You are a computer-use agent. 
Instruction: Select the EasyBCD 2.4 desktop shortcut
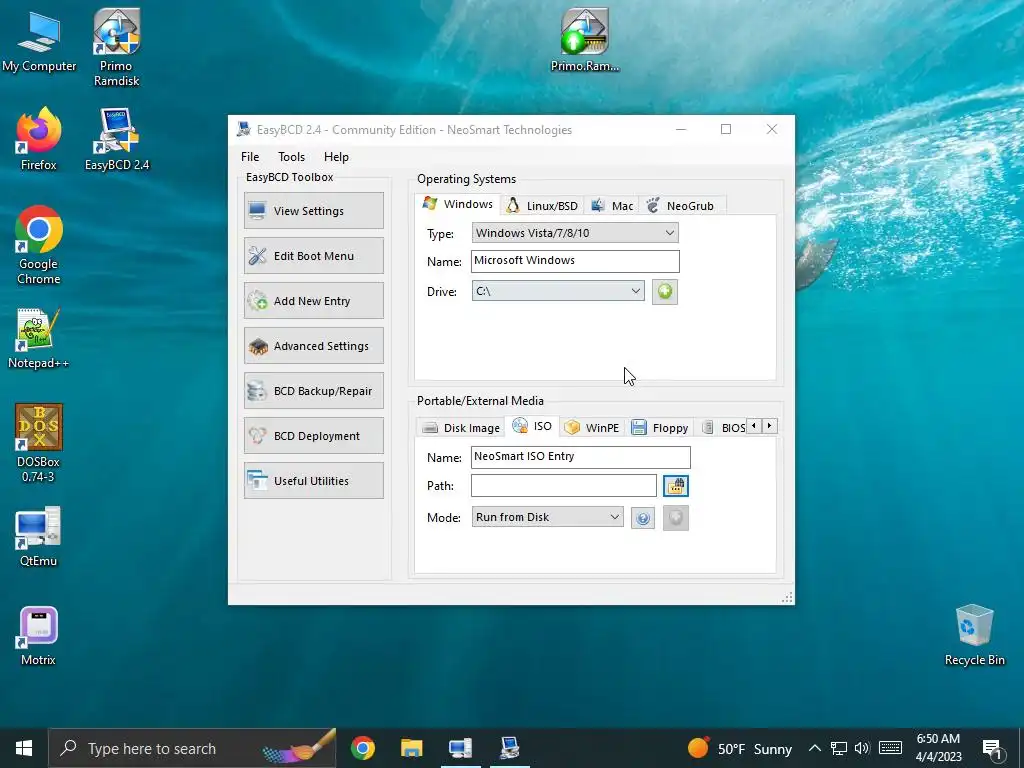tap(117, 139)
